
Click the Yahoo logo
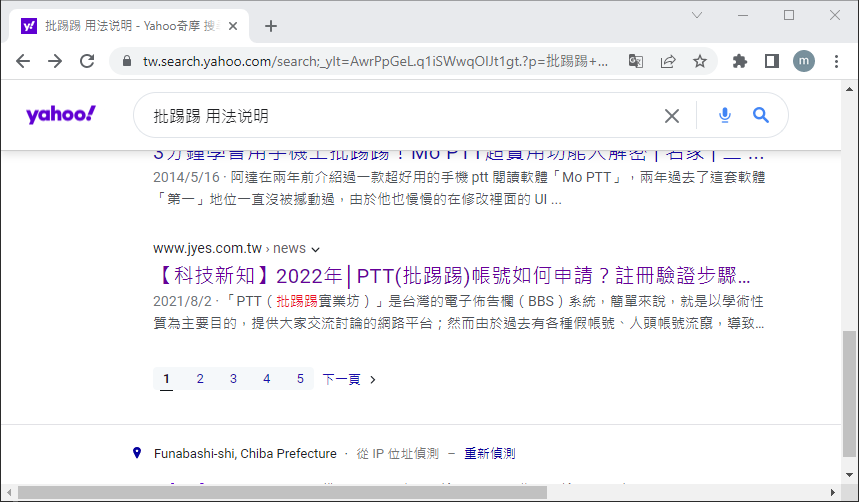pyautogui.click(x=61, y=115)
